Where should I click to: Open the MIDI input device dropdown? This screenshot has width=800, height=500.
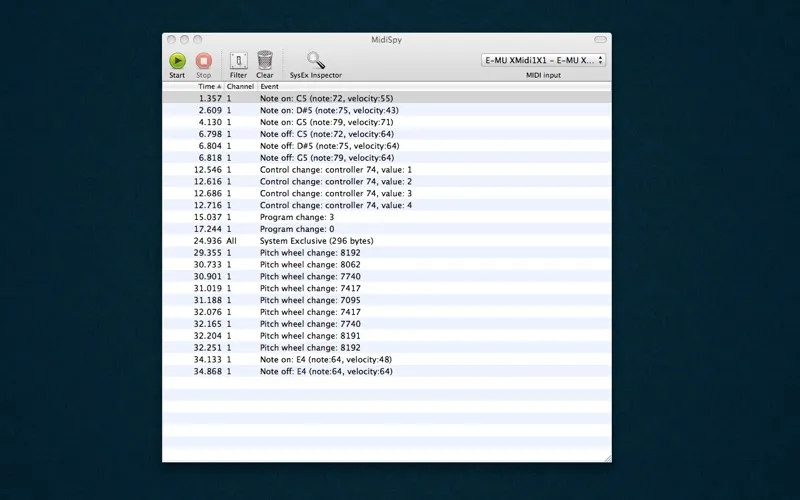pos(543,60)
